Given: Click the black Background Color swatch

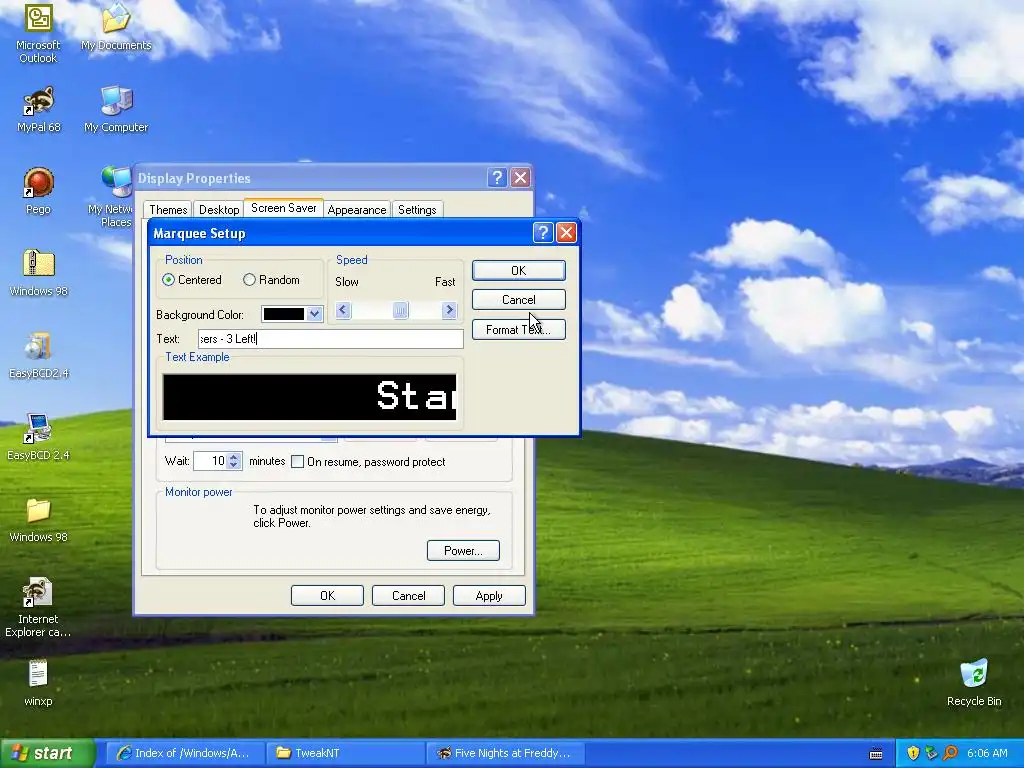Looking at the screenshot, I should pos(284,314).
